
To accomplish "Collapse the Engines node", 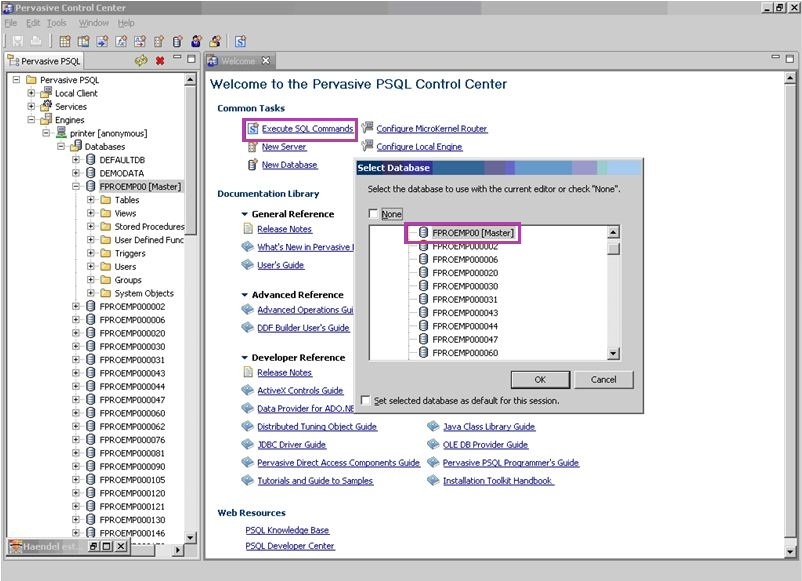I will [x=31, y=120].
